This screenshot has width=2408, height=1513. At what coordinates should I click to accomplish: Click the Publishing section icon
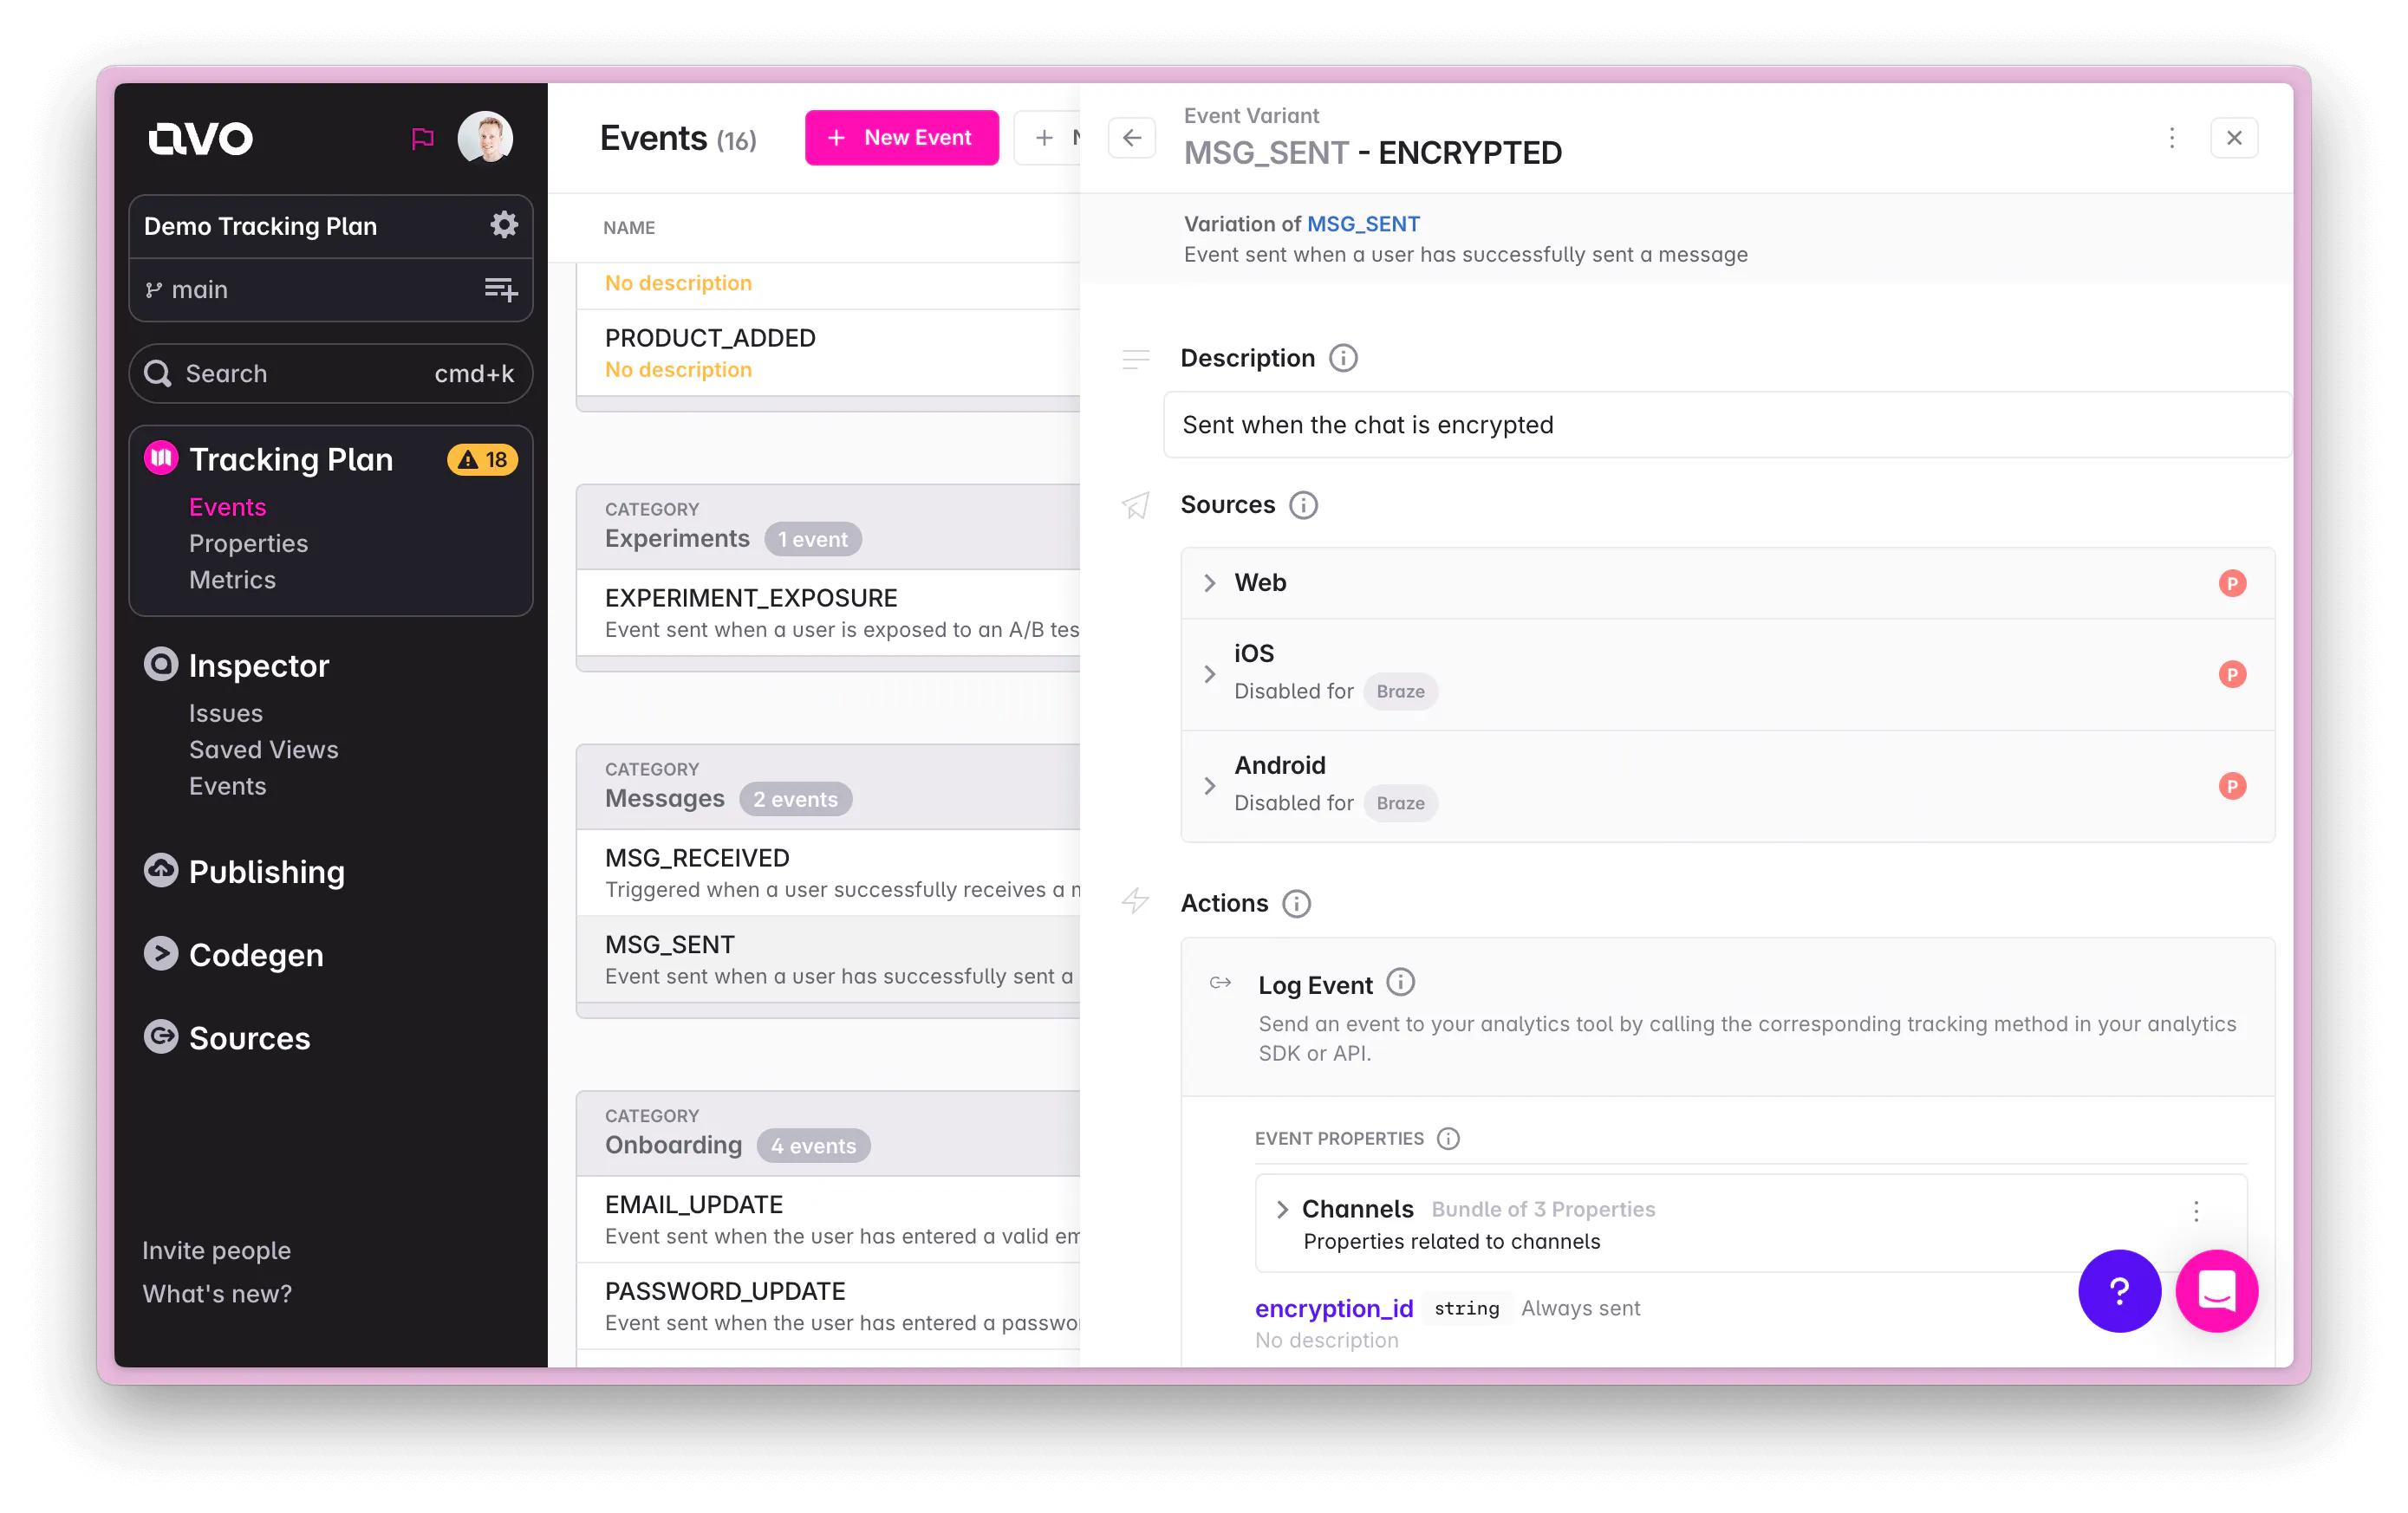[159, 870]
